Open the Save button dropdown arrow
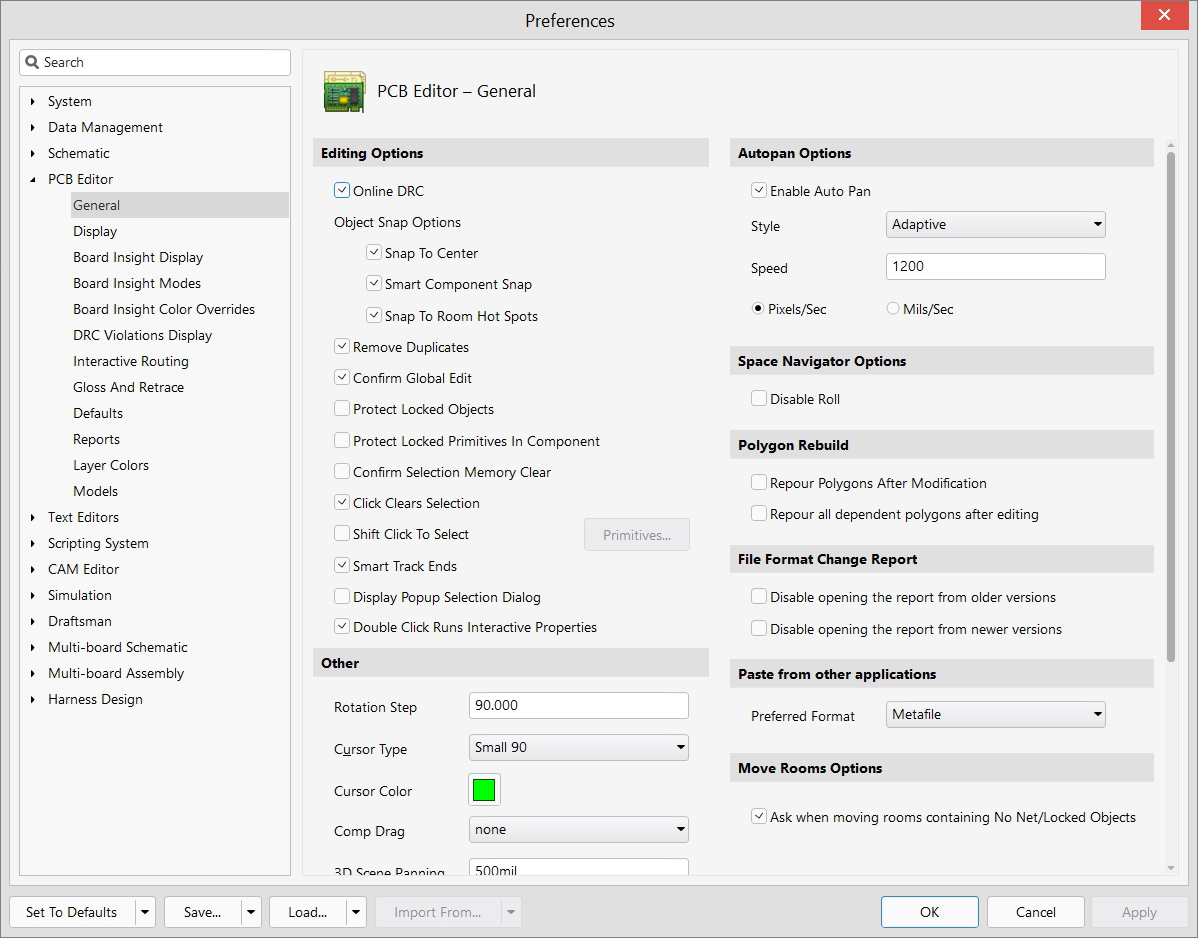The image size is (1198, 938). click(x=251, y=912)
